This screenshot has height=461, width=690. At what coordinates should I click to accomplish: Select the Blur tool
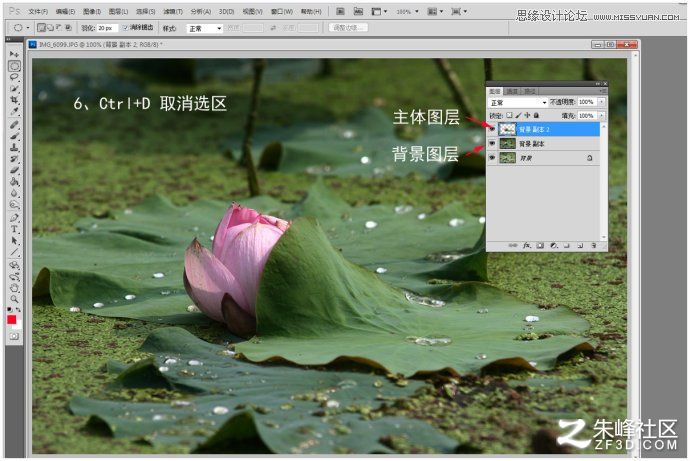15,193
